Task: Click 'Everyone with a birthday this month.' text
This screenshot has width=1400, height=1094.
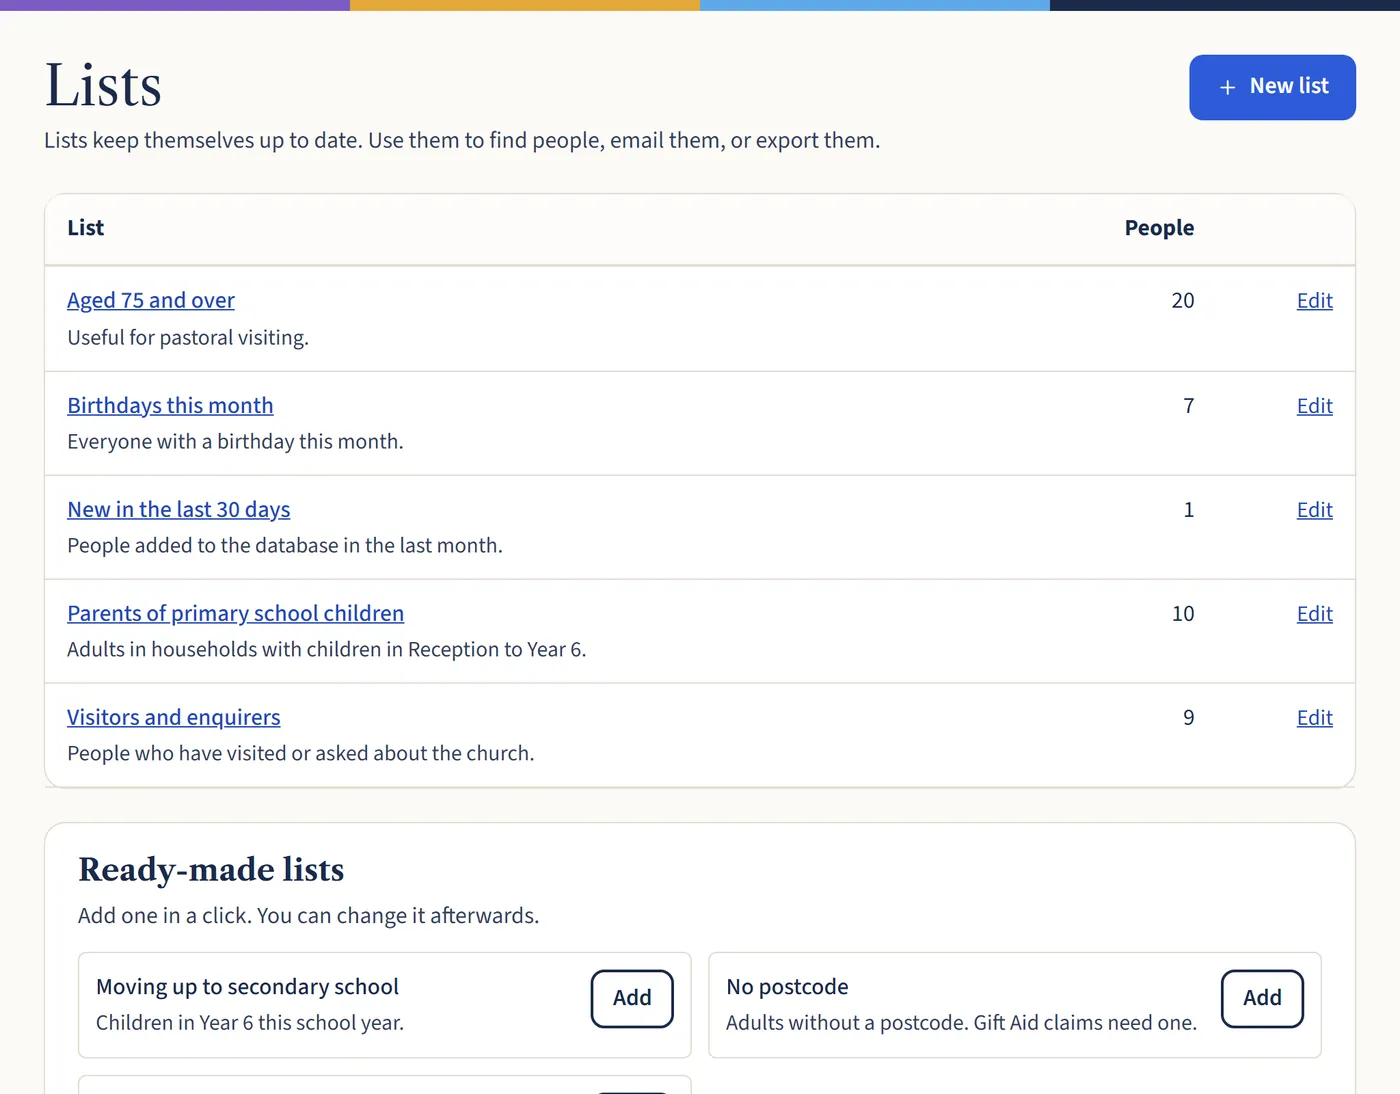Action: [x=235, y=442]
